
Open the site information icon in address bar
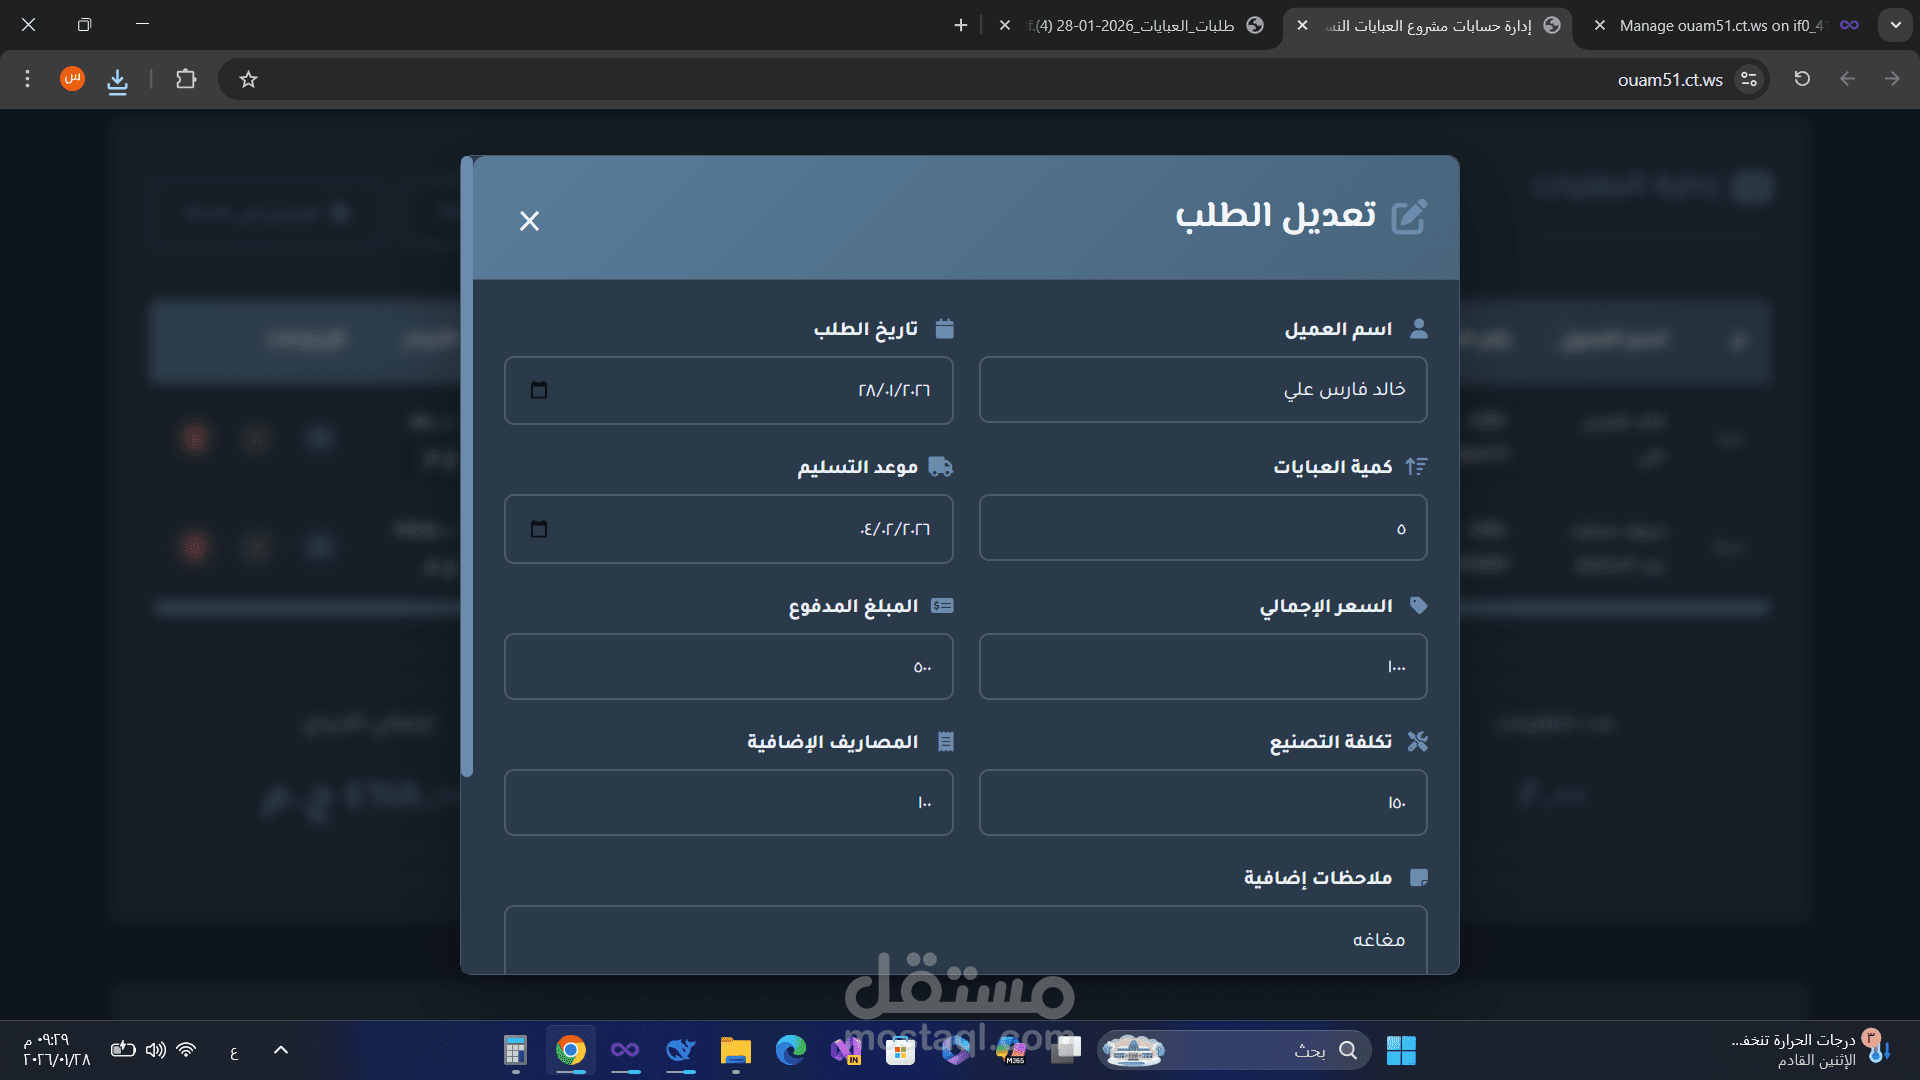click(x=1748, y=79)
